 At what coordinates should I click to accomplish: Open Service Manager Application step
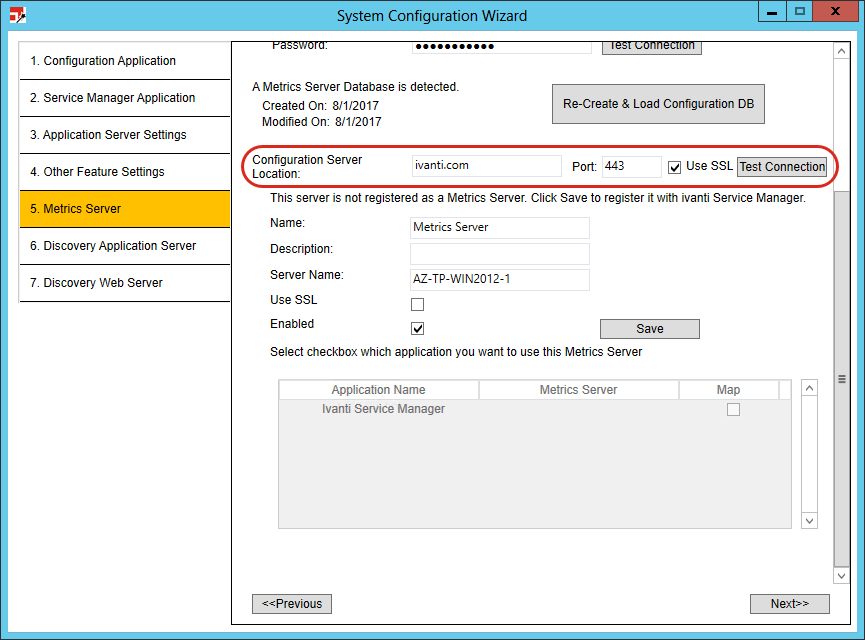(124, 98)
